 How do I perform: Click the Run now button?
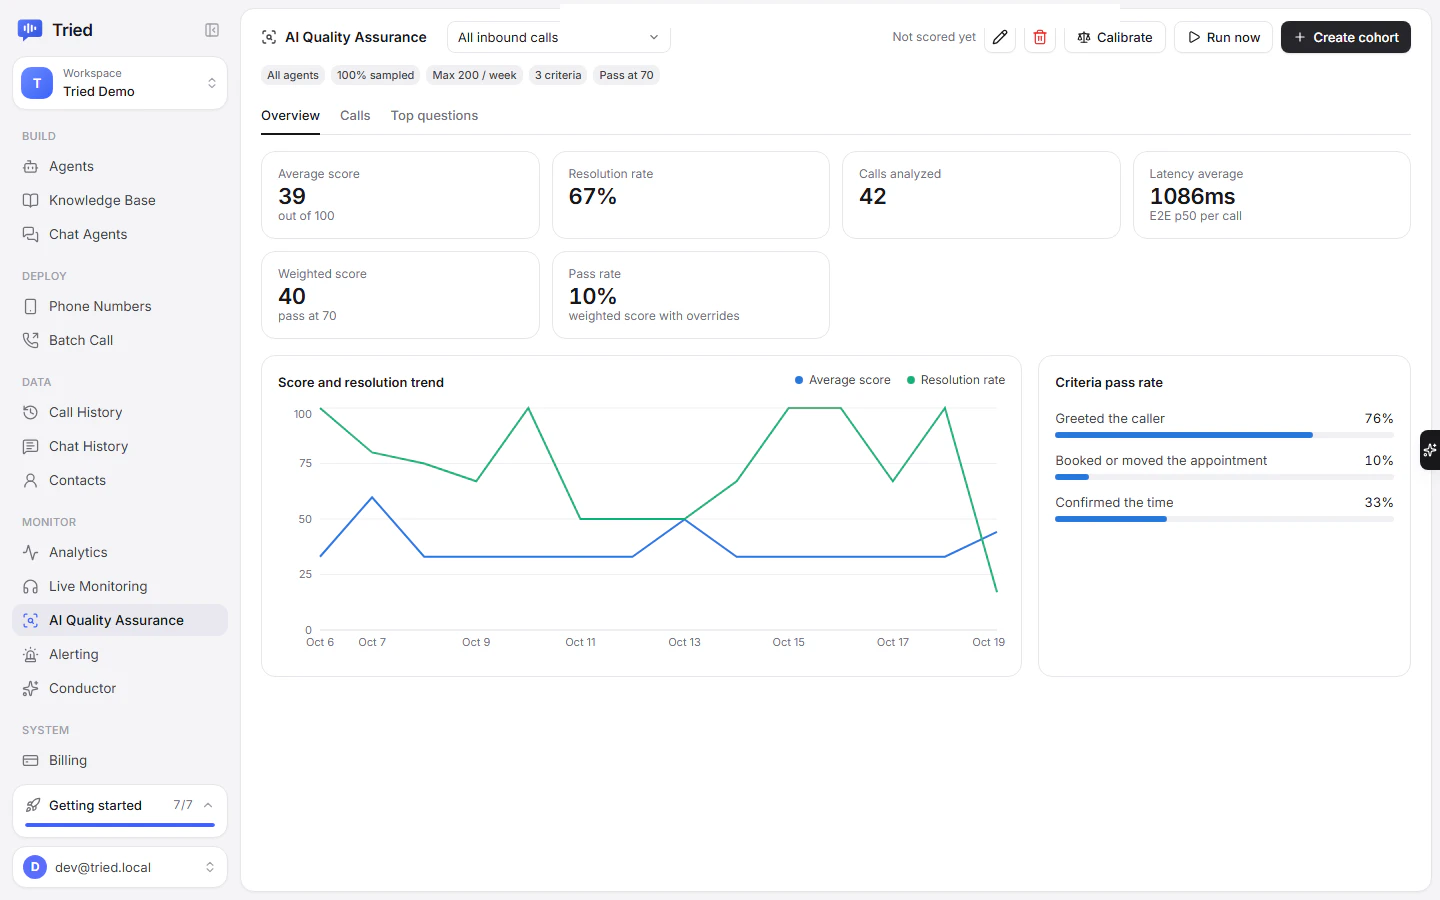coord(1223,37)
